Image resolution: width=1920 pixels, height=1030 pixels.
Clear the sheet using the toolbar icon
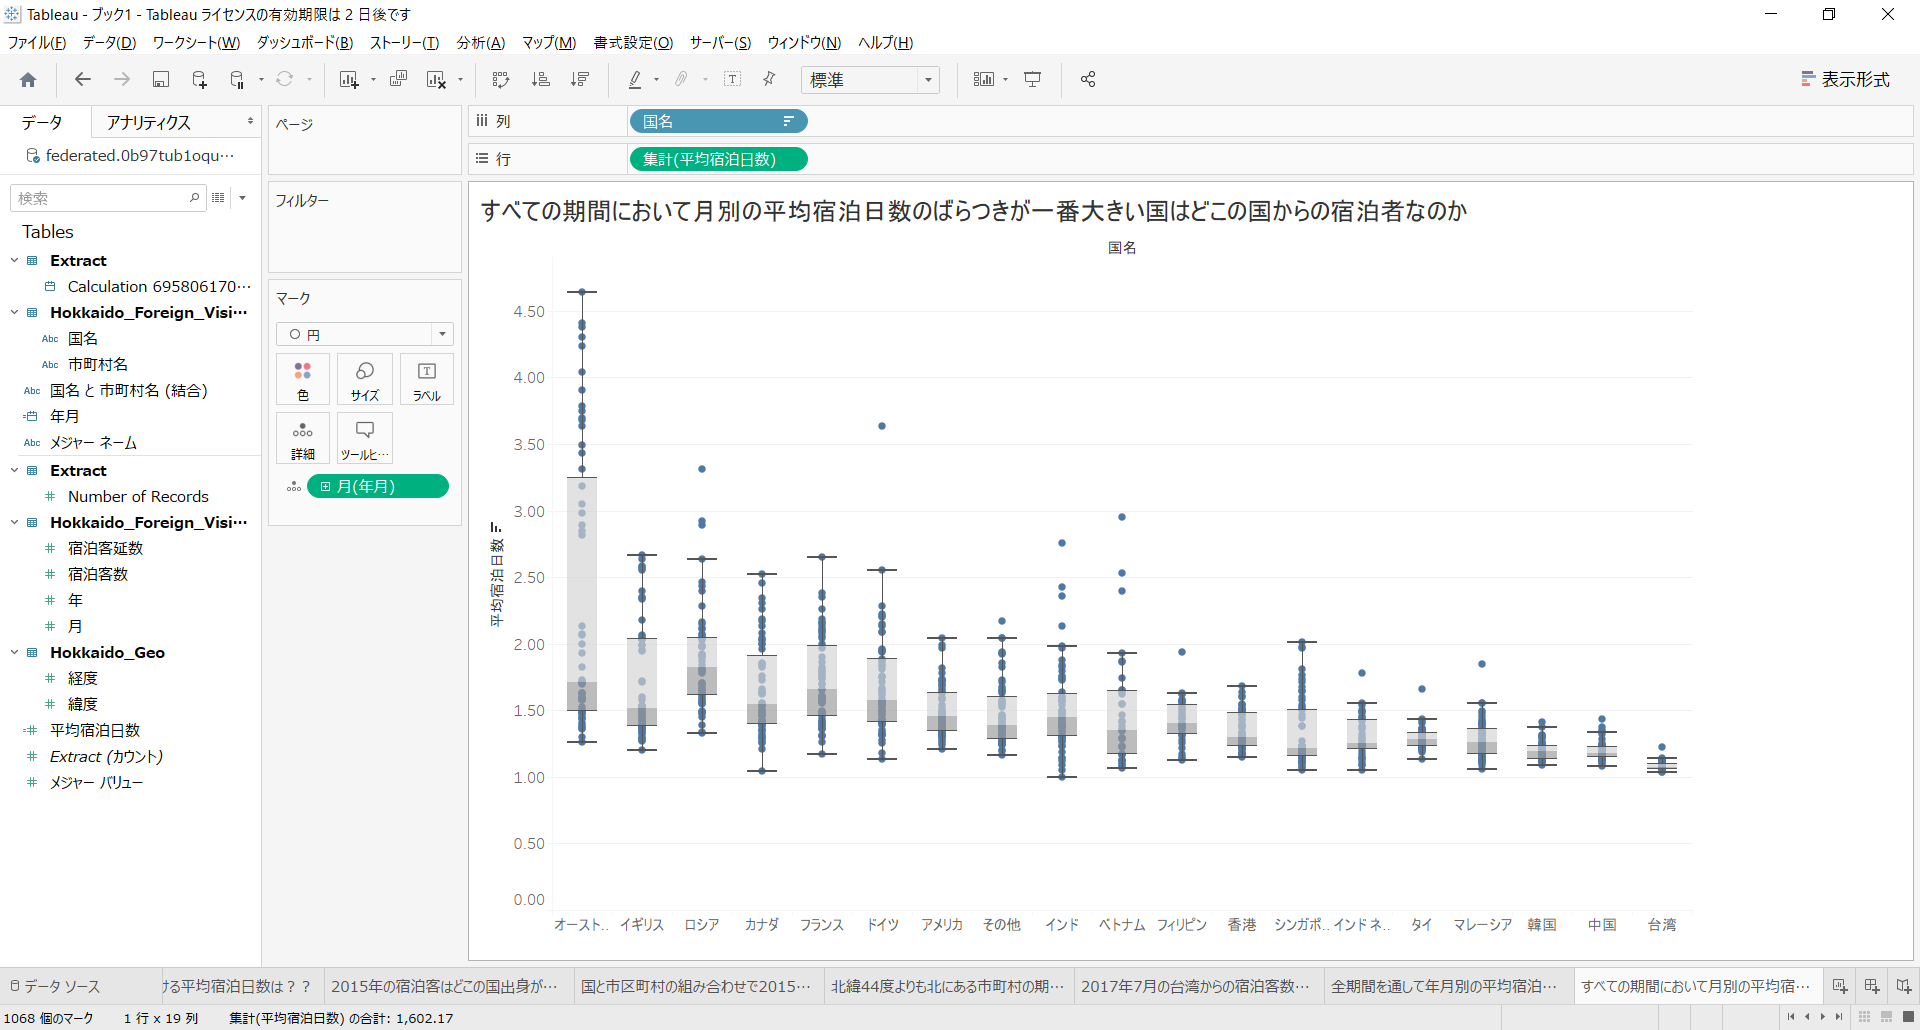436,80
